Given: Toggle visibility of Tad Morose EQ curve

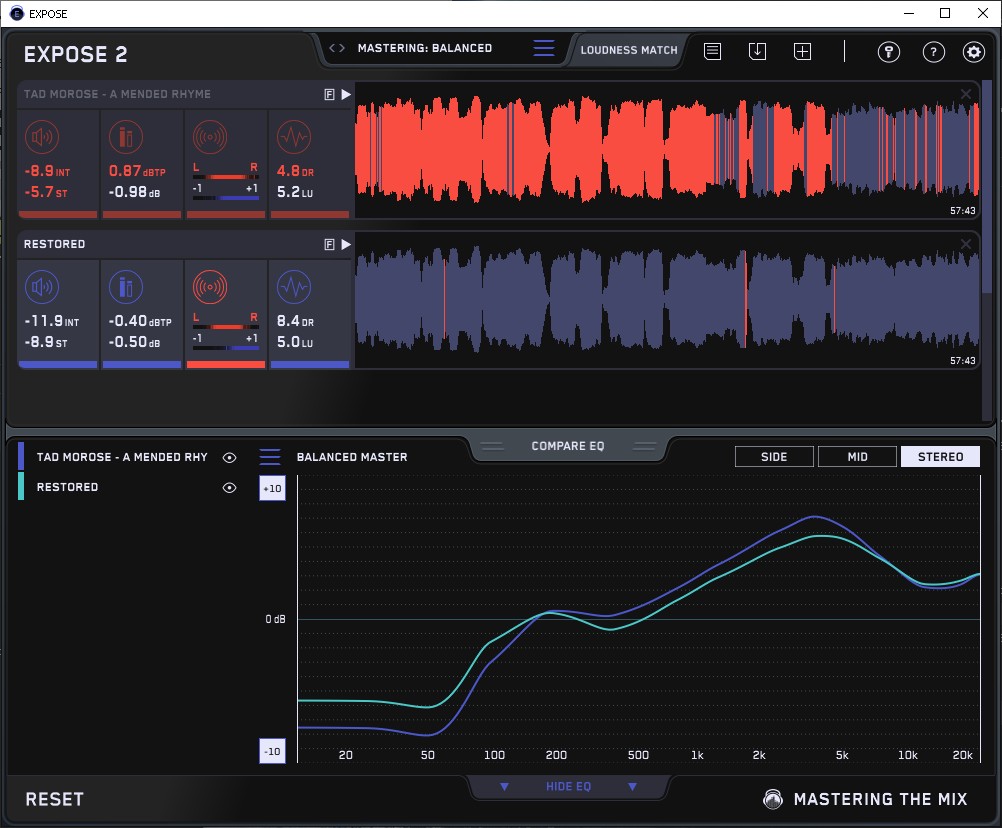Looking at the screenshot, I should (230, 457).
